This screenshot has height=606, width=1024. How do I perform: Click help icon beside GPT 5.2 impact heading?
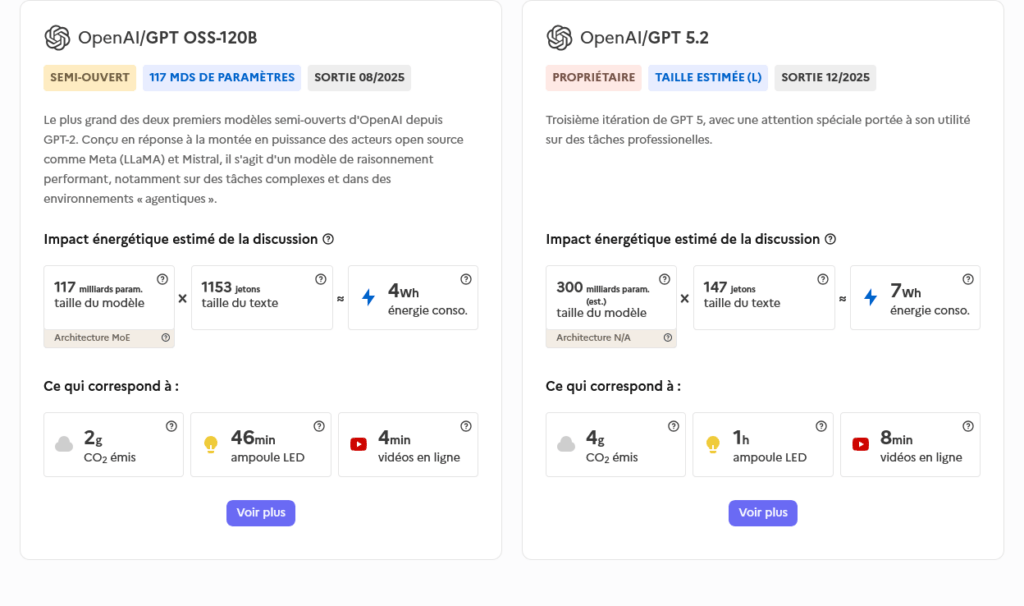point(831,239)
